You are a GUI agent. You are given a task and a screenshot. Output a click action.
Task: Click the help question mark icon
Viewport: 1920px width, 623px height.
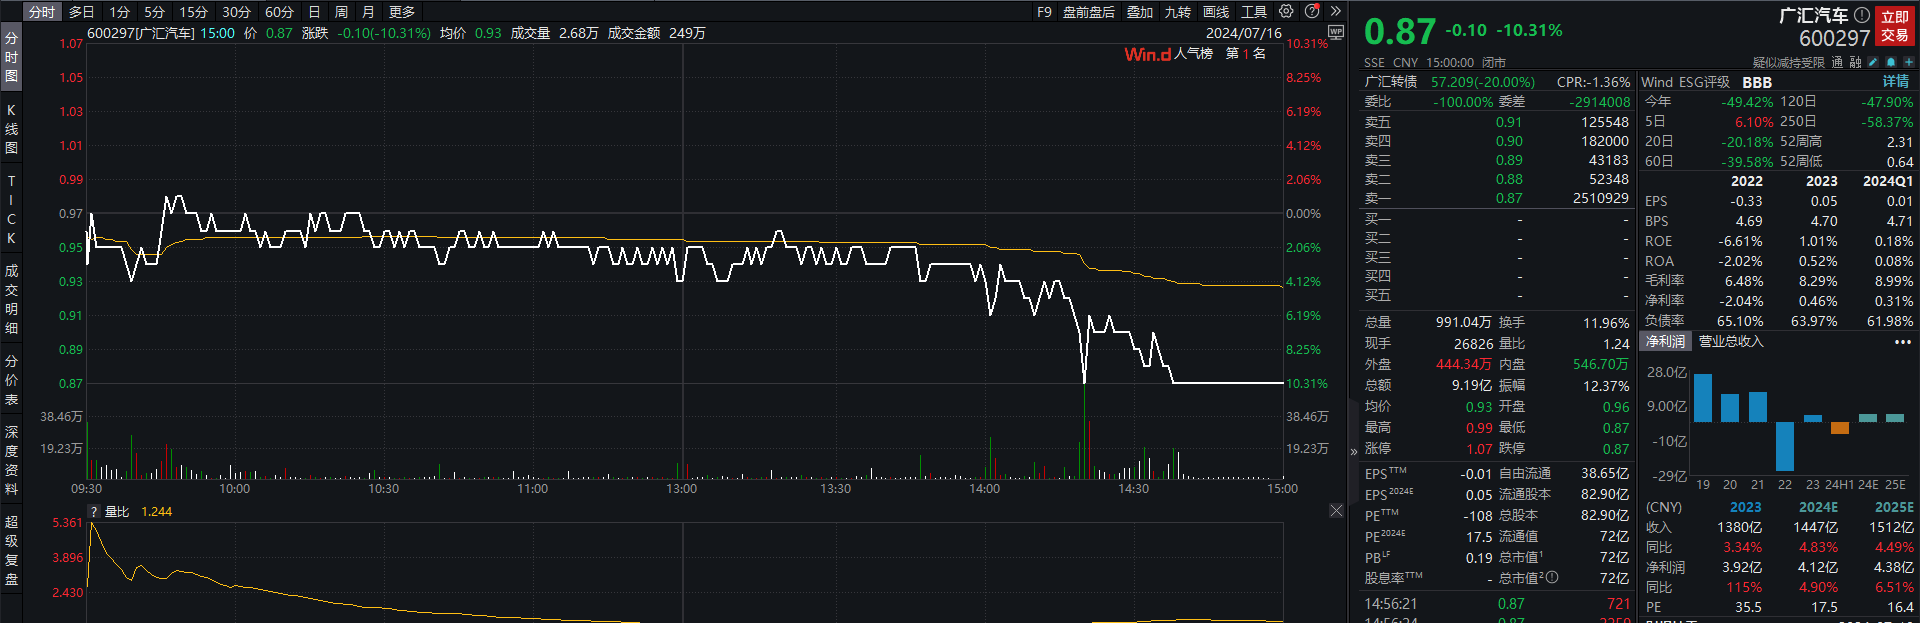tap(1312, 11)
